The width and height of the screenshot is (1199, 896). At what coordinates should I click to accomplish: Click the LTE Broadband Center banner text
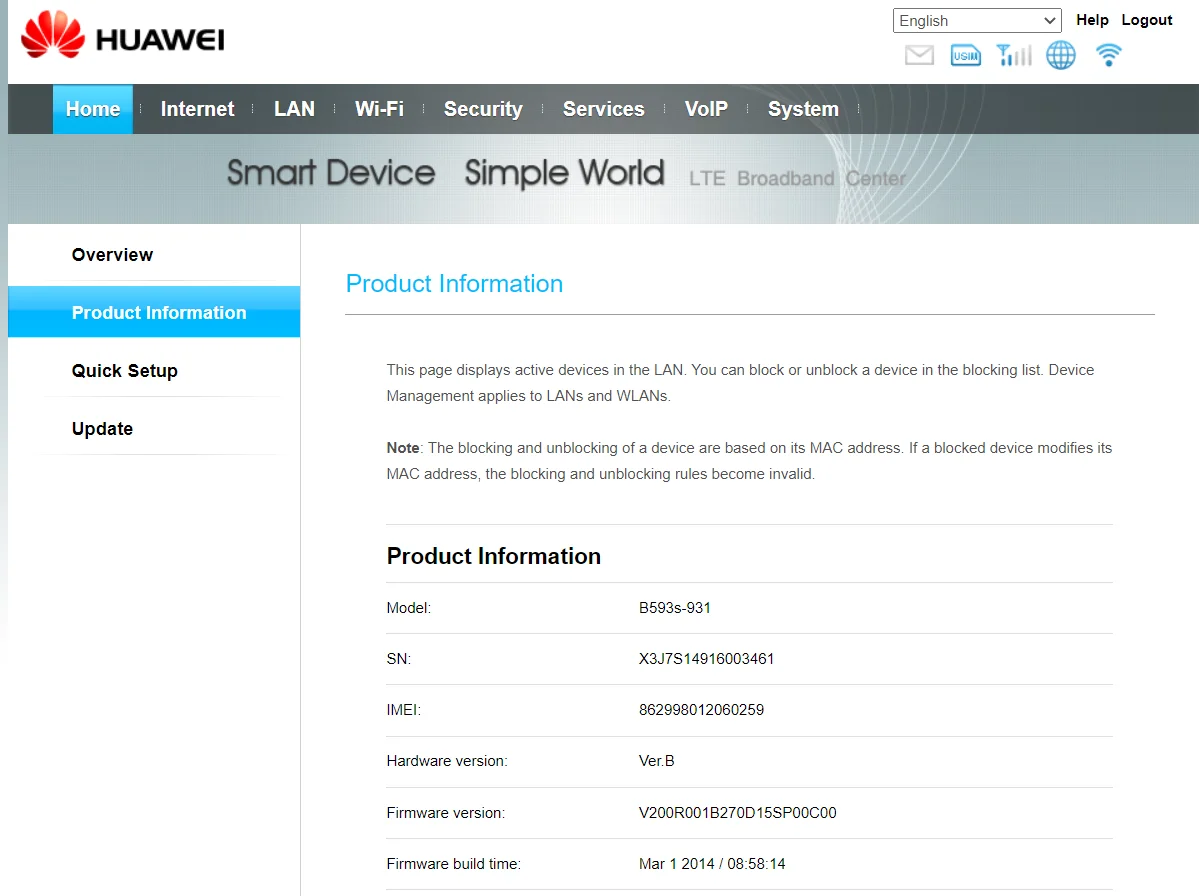click(x=797, y=178)
